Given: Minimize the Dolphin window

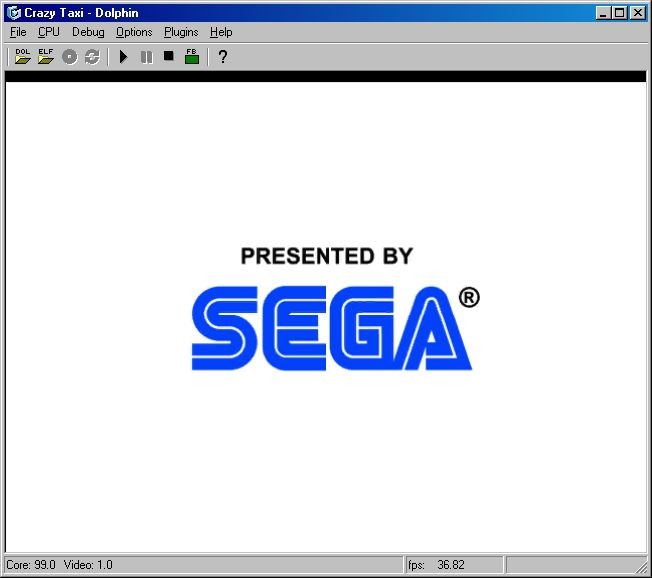Looking at the screenshot, I should coord(603,13).
